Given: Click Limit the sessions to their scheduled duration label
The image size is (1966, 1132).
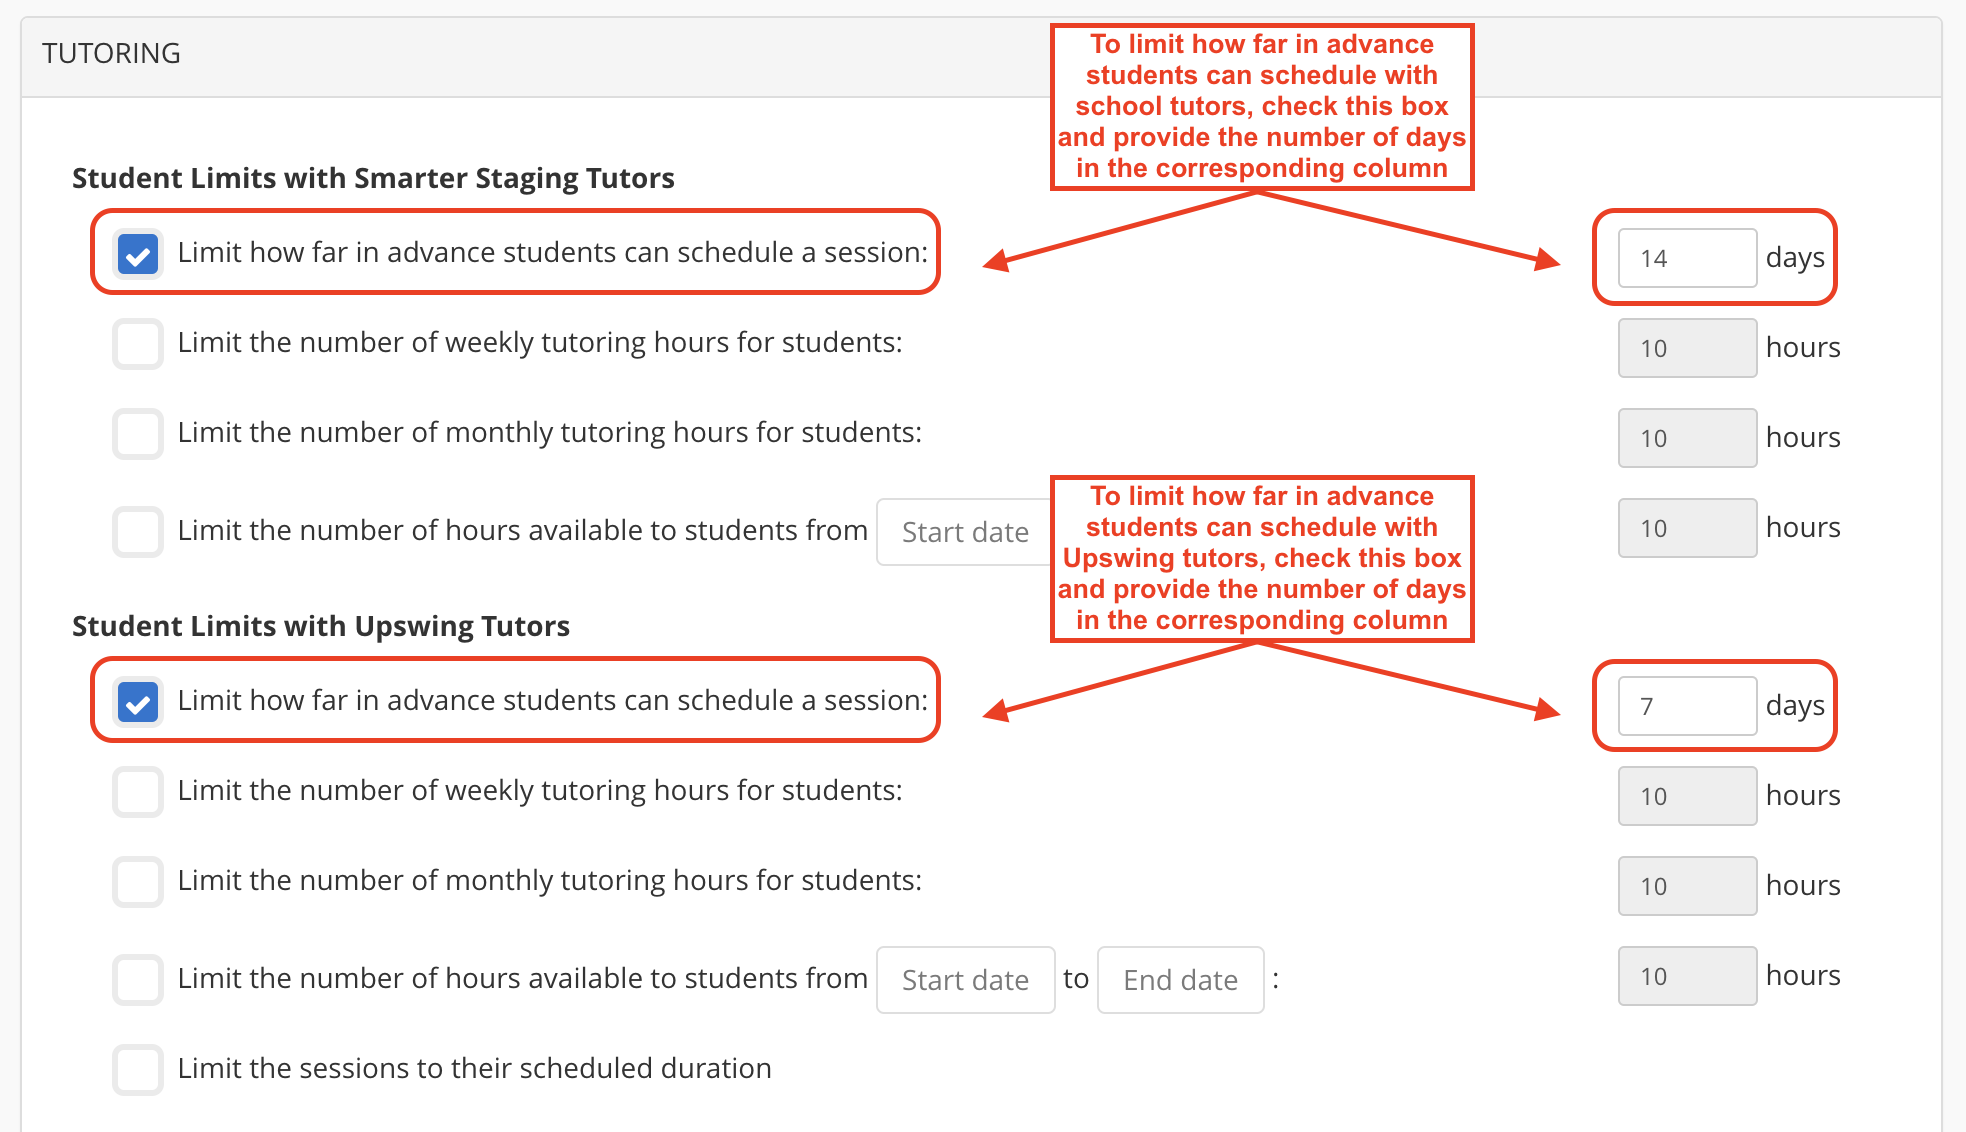Looking at the screenshot, I should [x=475, y=1068].
